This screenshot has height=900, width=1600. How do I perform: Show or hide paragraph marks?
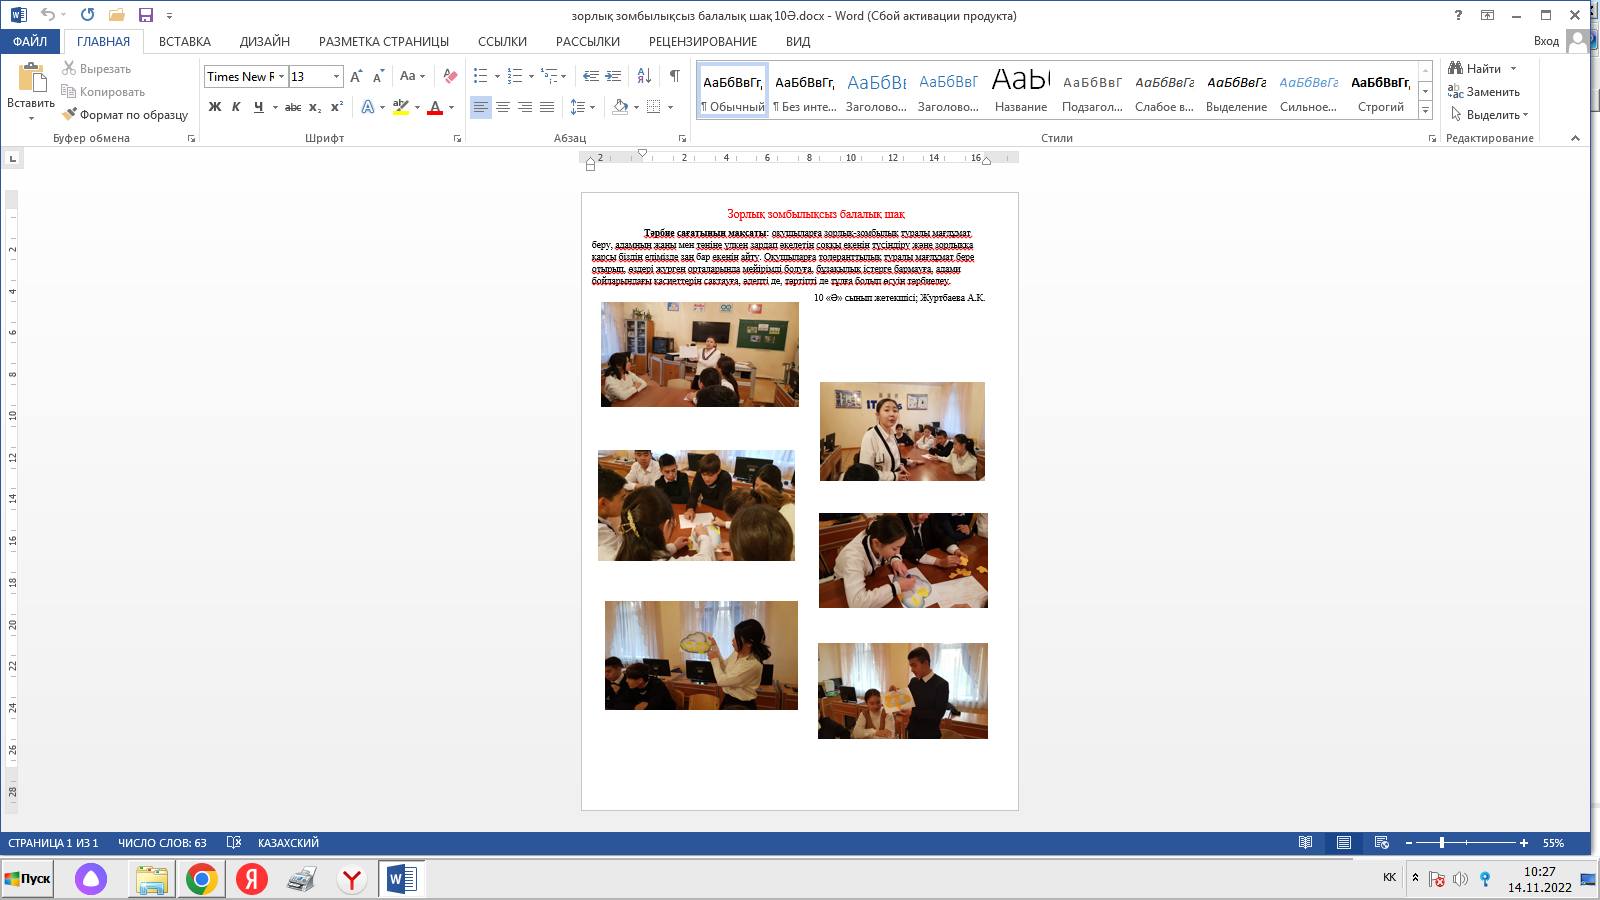click(675, 76)
